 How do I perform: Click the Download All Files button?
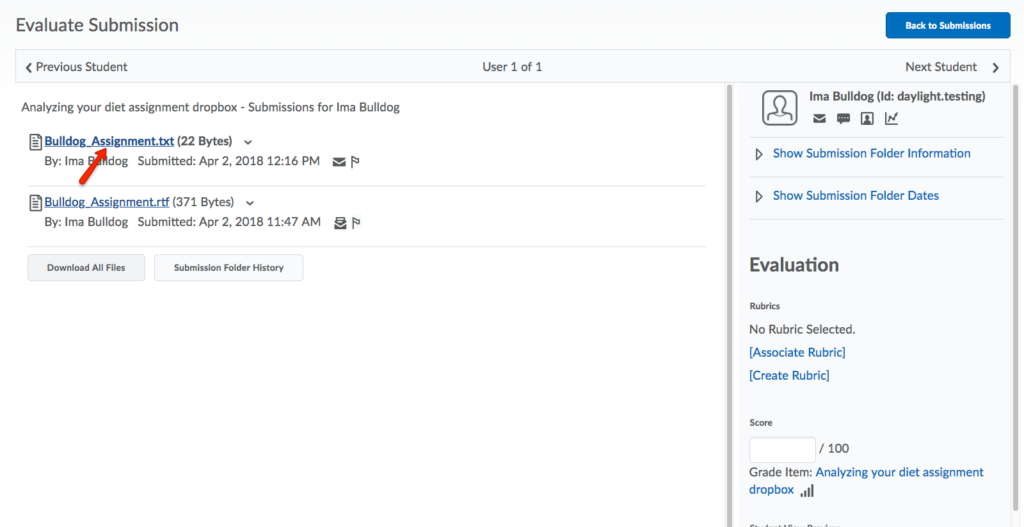coord(86,268)
